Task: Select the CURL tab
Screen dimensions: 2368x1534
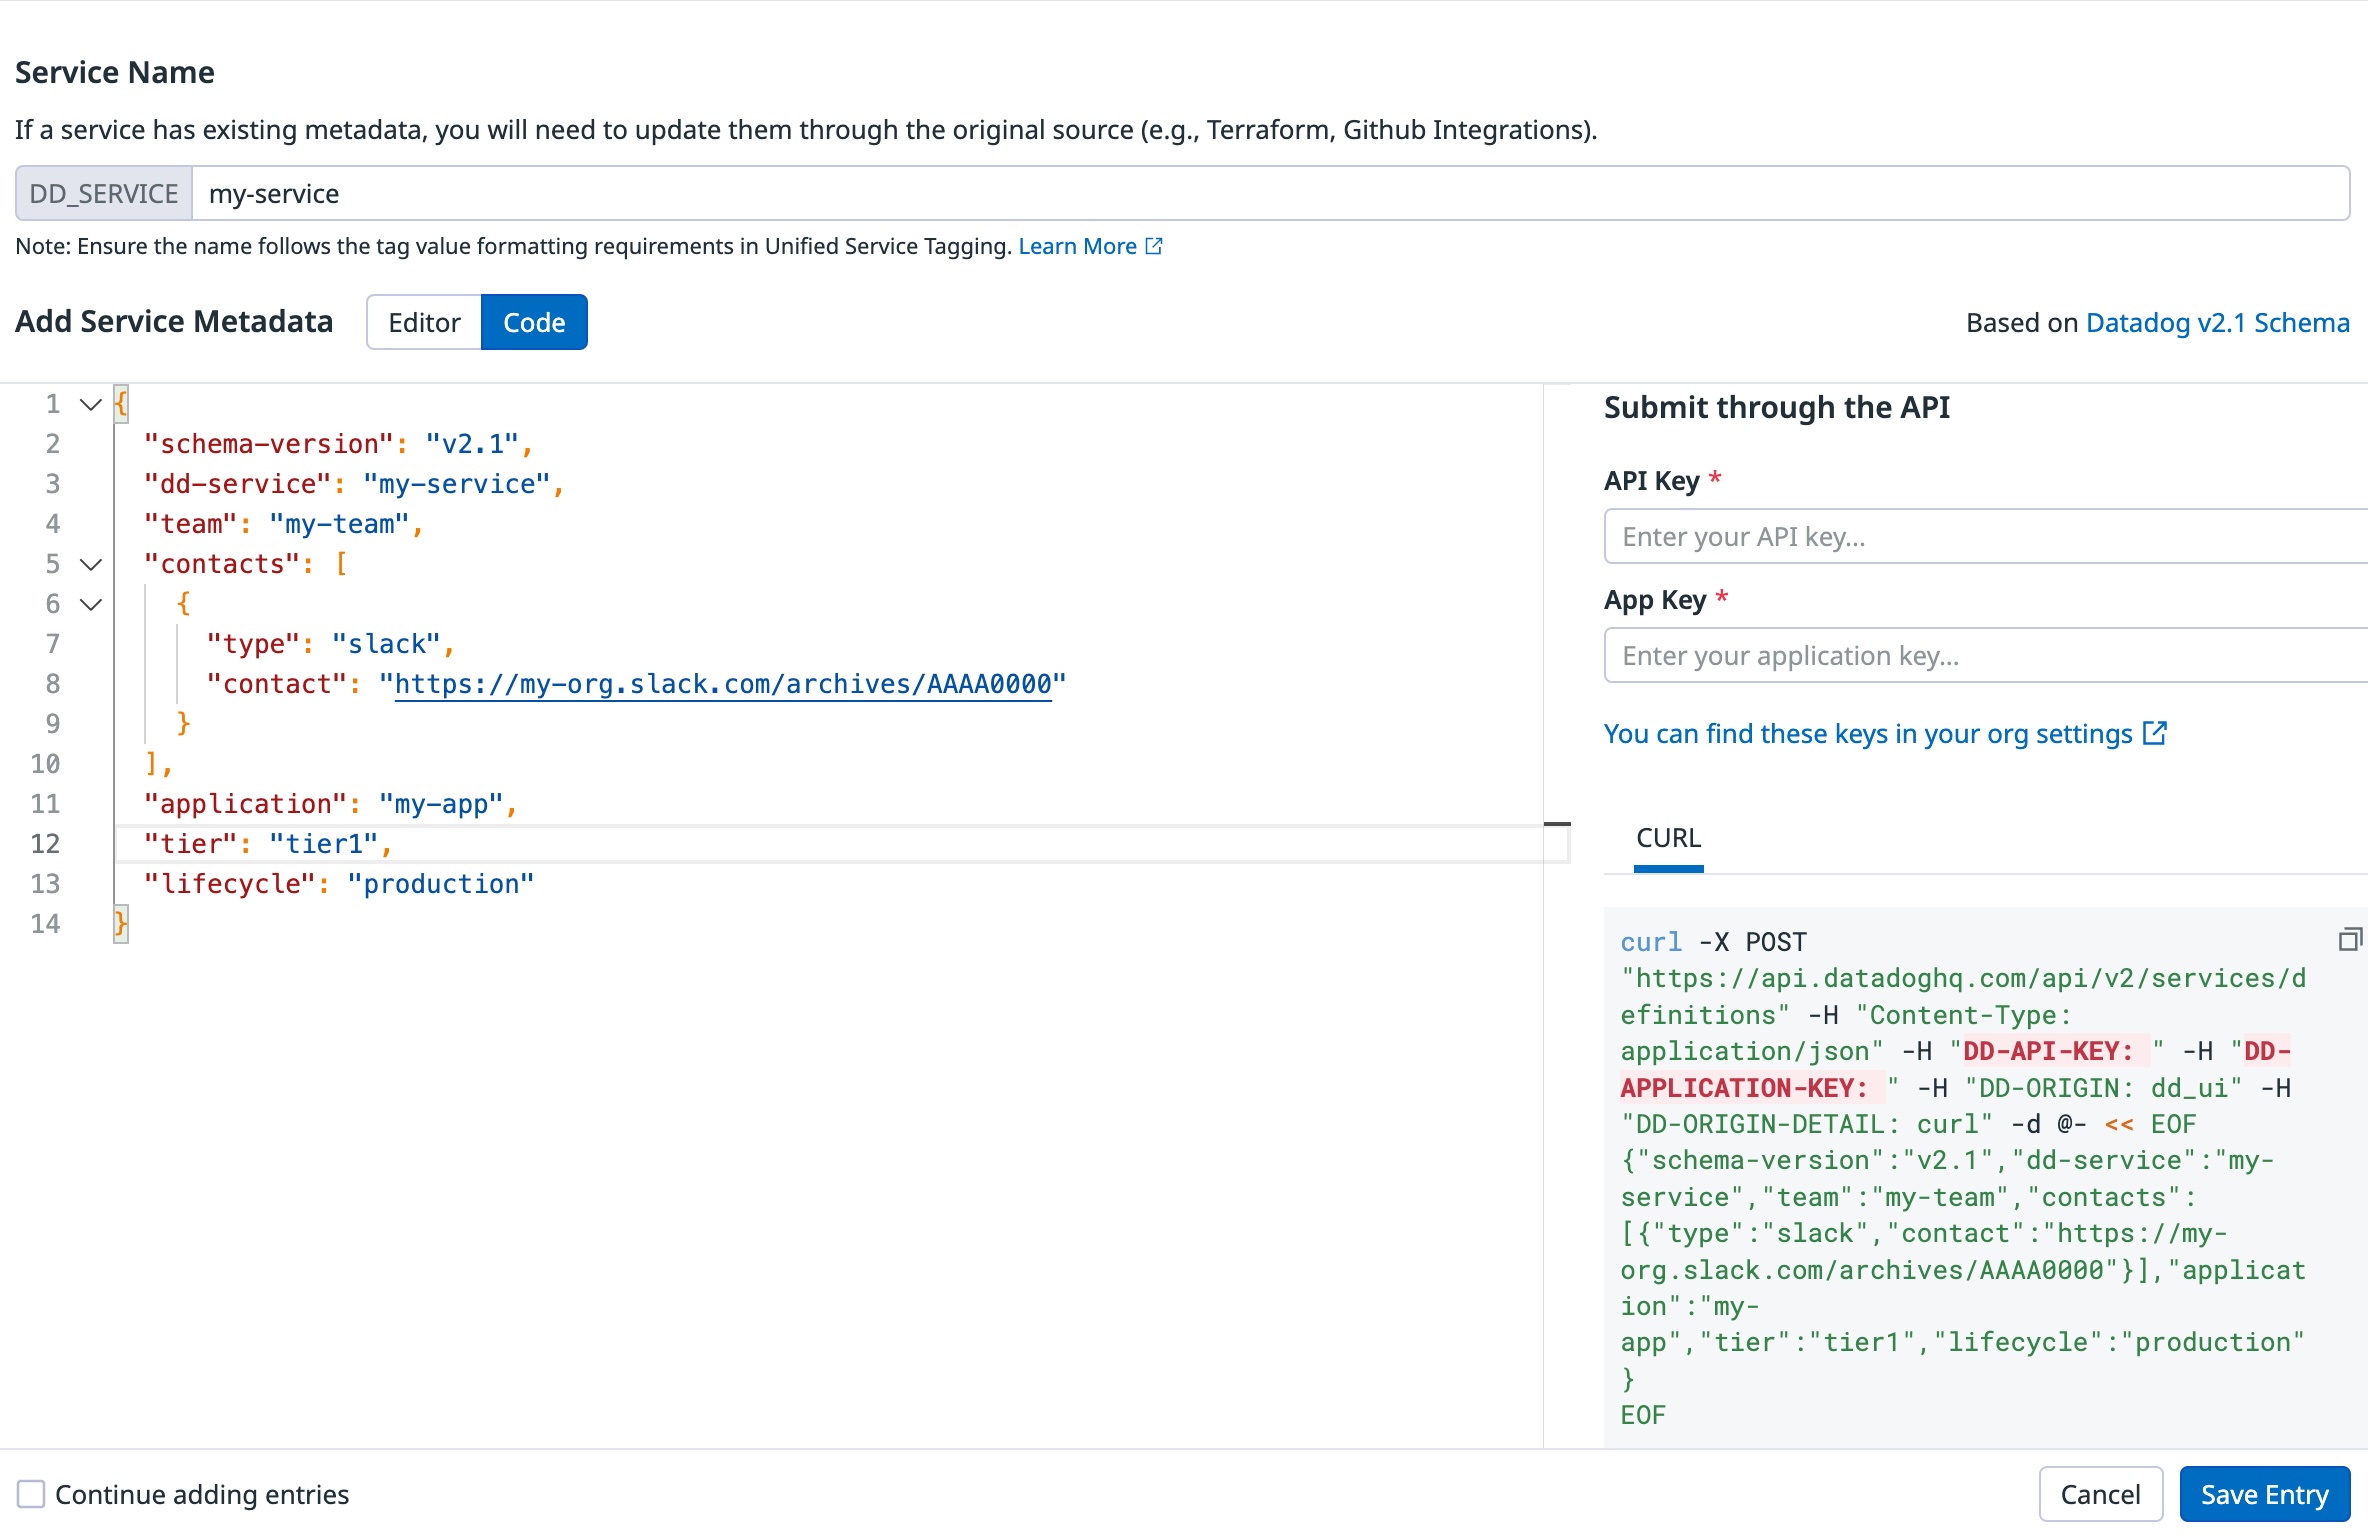Action: click(x=1668, y=838)
